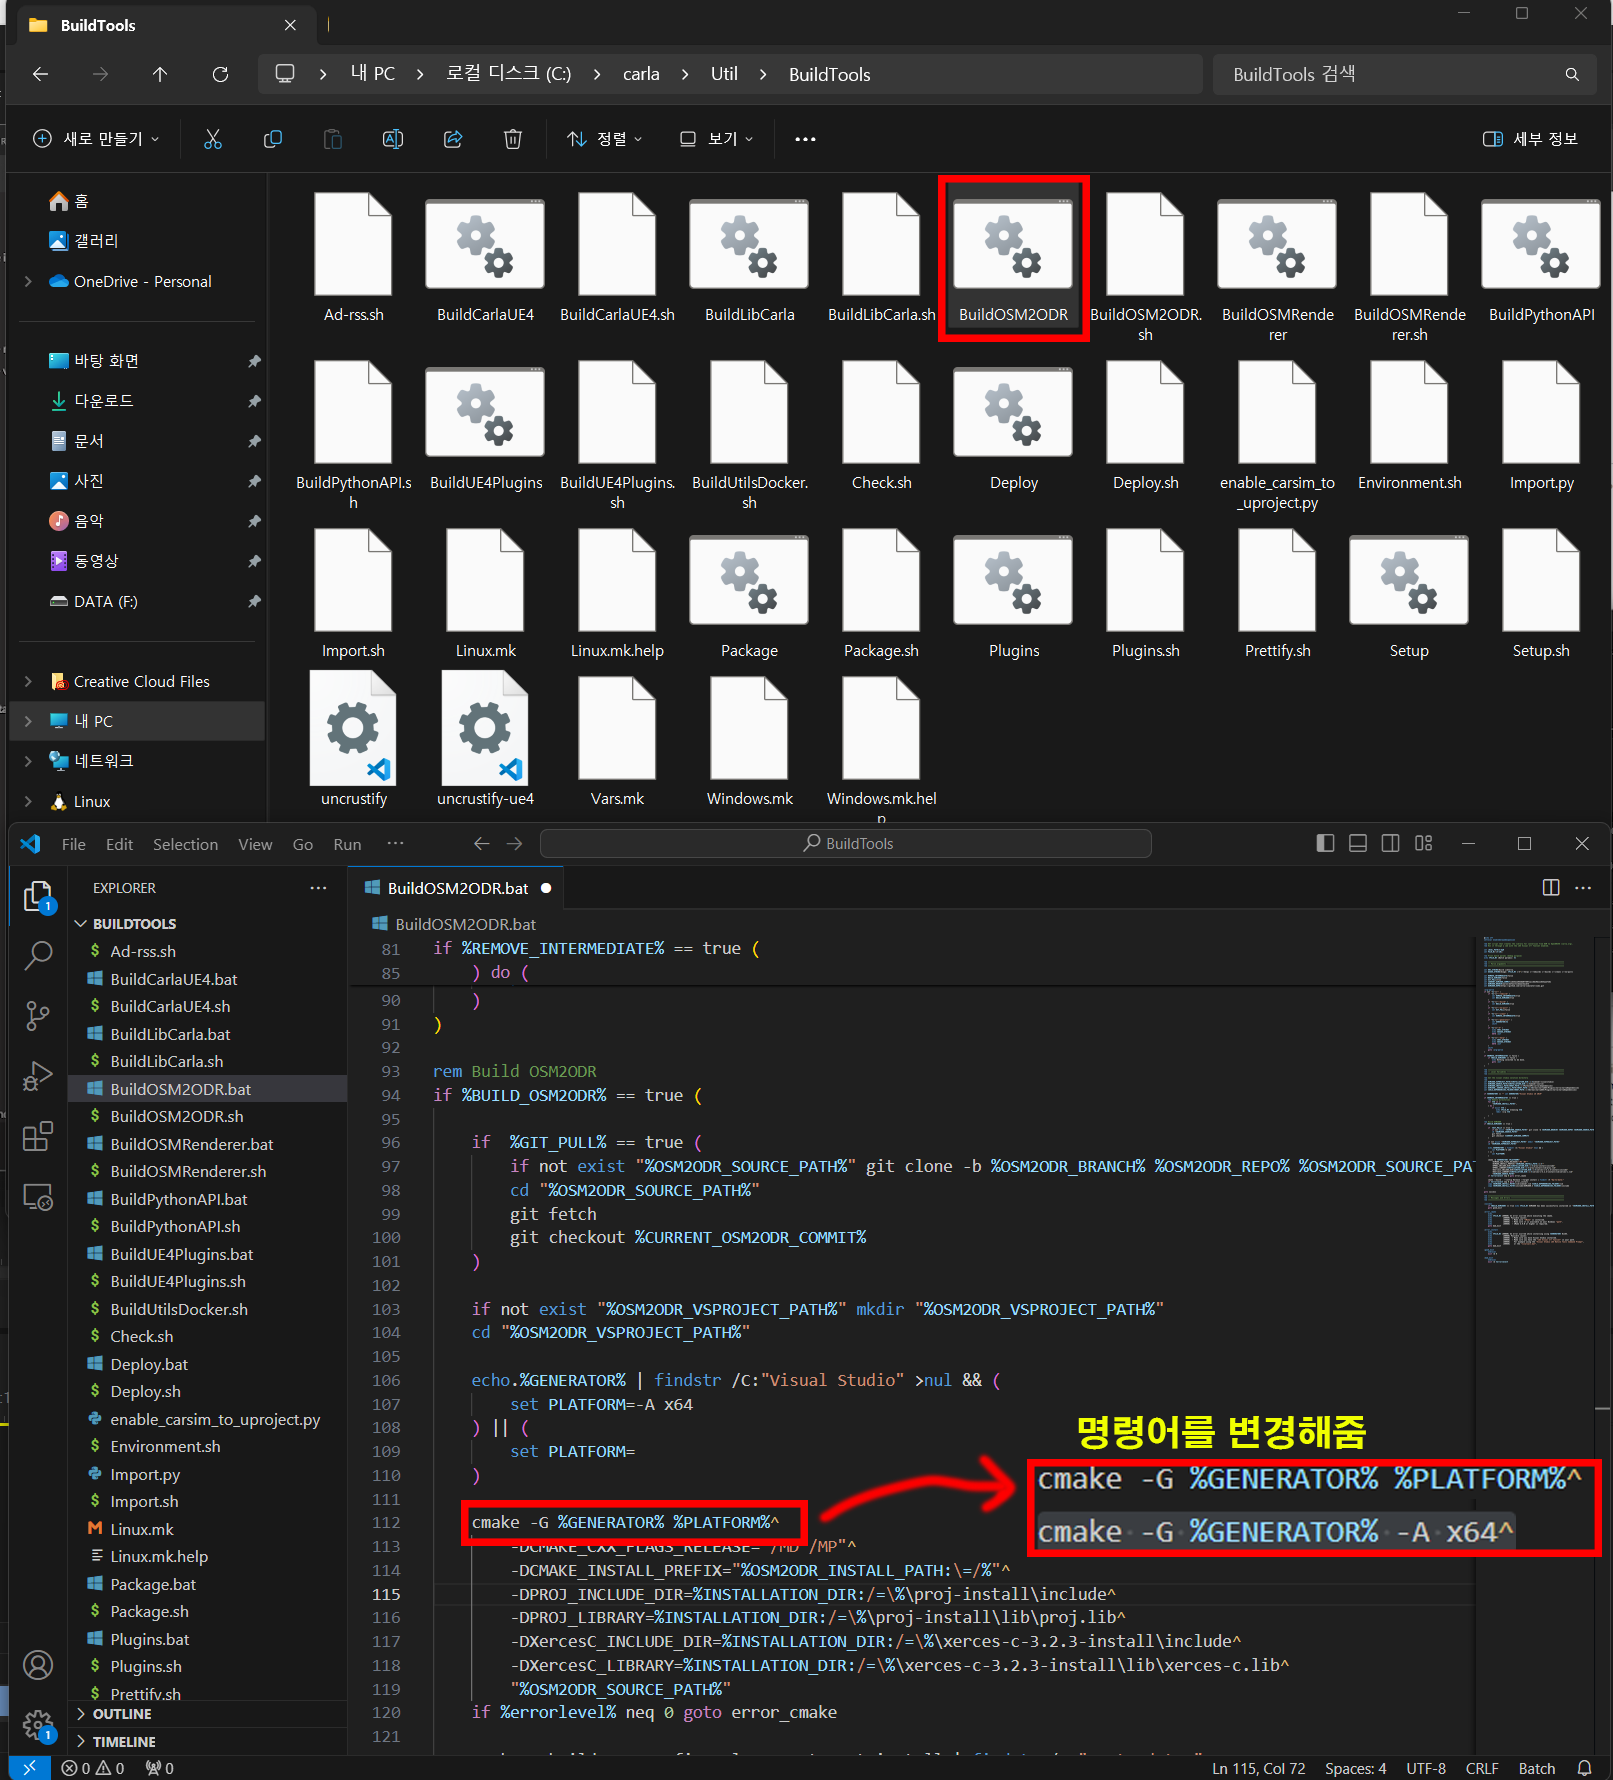Select the CRLF line ending status item
Viewport: 1613px width, 1780px height.
click(1481, 1768)
